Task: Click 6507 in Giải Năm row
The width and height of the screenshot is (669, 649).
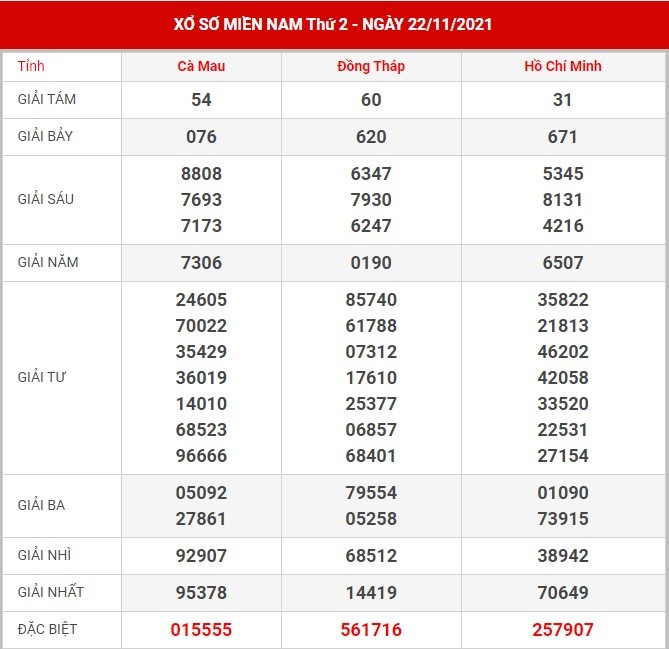Action: [562, 263]
